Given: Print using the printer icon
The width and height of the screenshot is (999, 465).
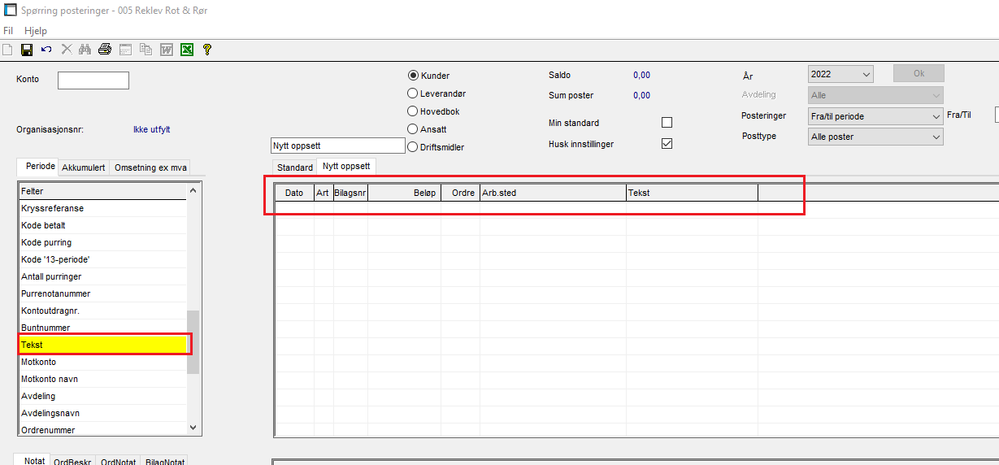Looking at the screenshot, I should coord(105,50).
